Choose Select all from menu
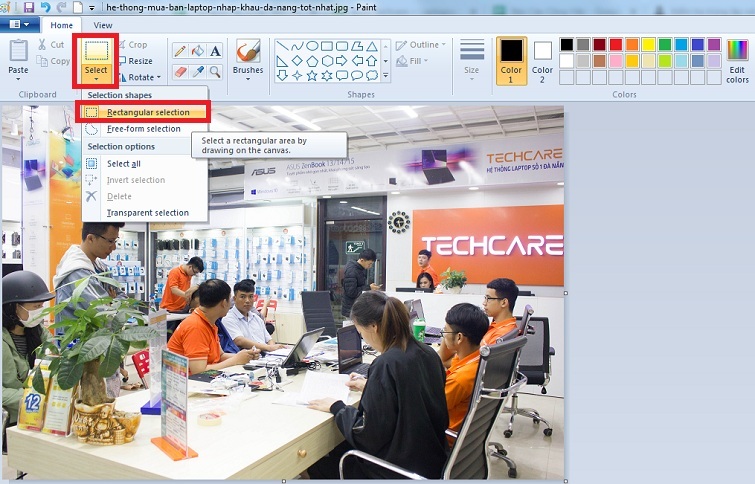 [x=123, y=164]
